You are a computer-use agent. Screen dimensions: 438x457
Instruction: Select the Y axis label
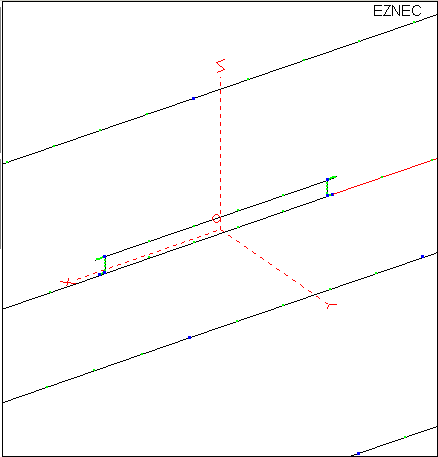(332, 305)
